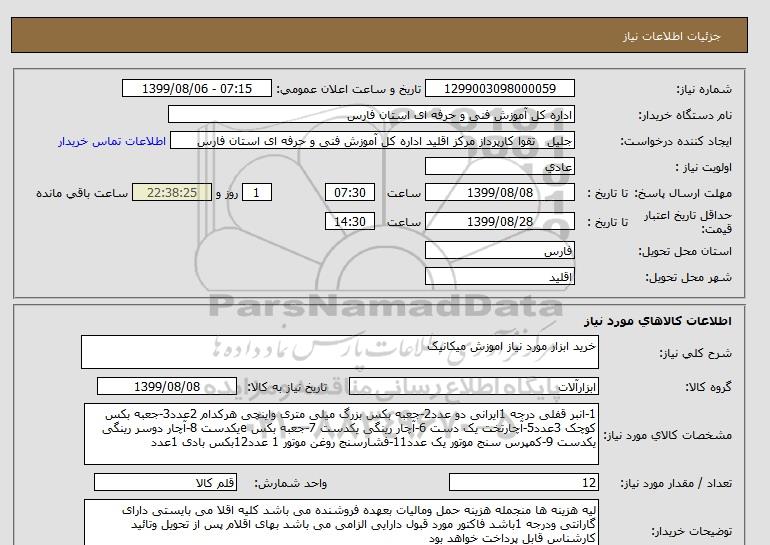Click the goods need date field 1399/08/08
The height and width of the screenshot is (545, 770).
(x=167, y=387)
